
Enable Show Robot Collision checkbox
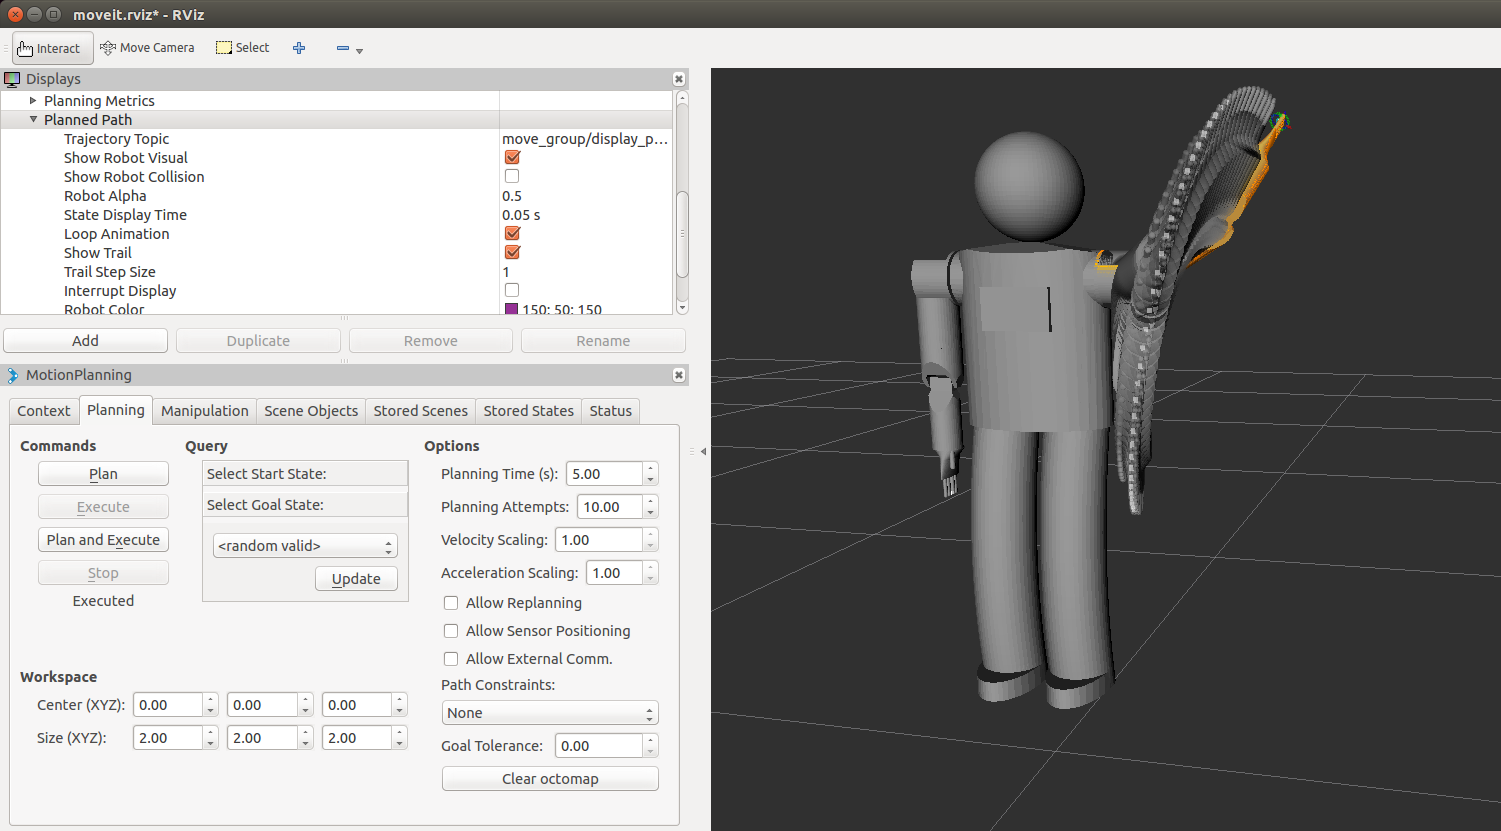click(x=512, y=176)
